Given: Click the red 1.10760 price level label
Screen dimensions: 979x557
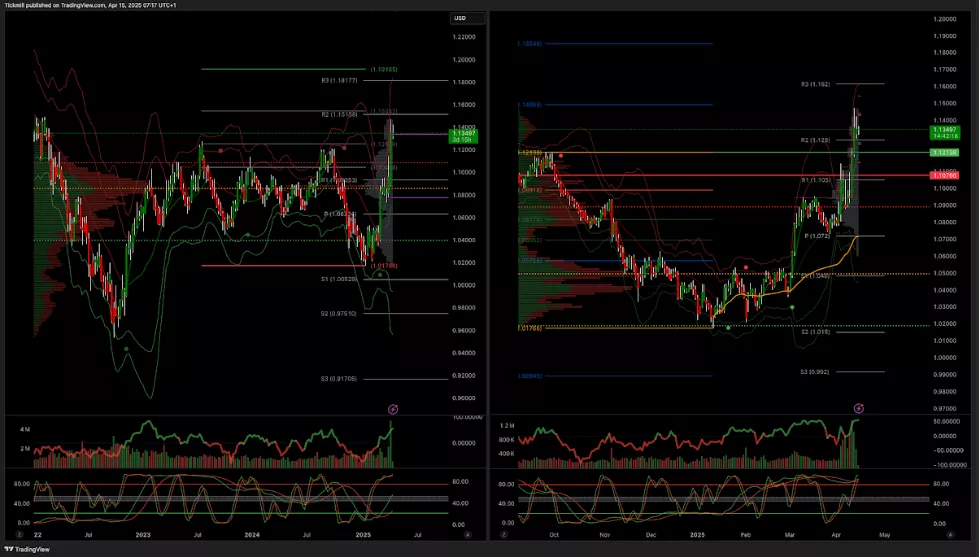Looking at the screenshot, I should coord(945,175).
